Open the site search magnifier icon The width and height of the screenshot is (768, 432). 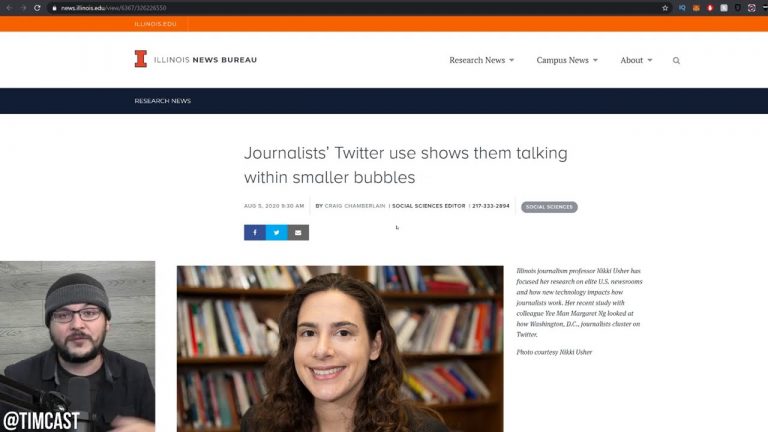676,61
